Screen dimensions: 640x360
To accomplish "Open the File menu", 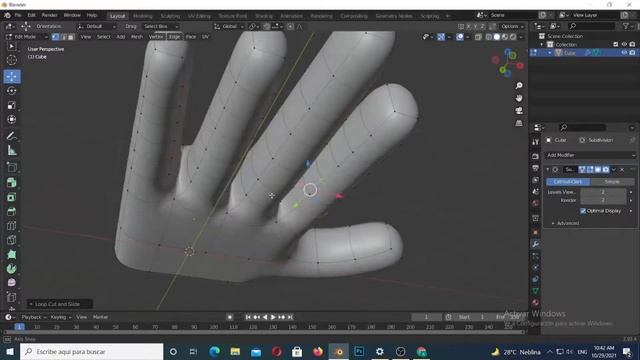I will coord(18,15).
